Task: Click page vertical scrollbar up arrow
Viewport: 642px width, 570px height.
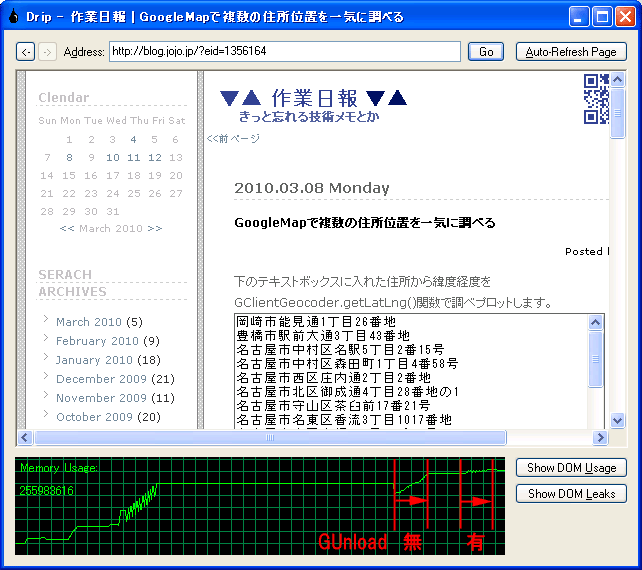Action: point(617,79)
